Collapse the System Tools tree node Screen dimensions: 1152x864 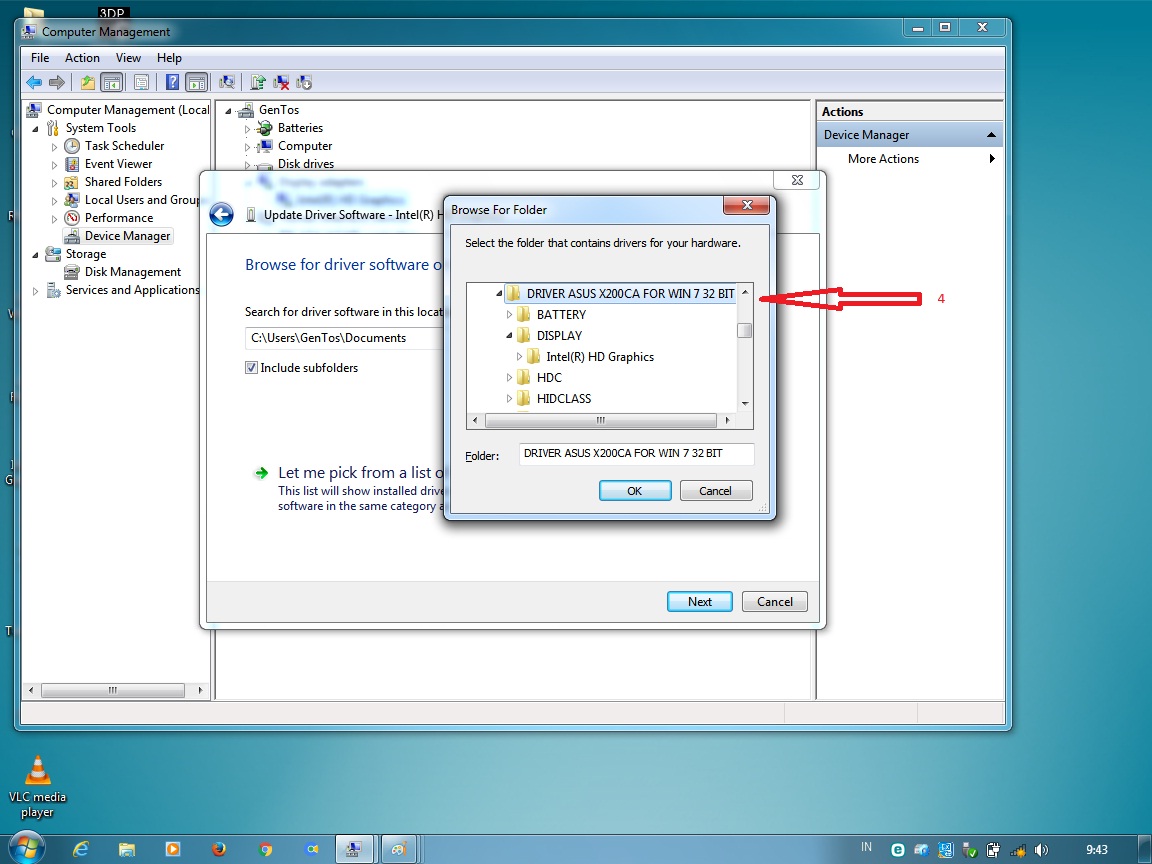35,129
